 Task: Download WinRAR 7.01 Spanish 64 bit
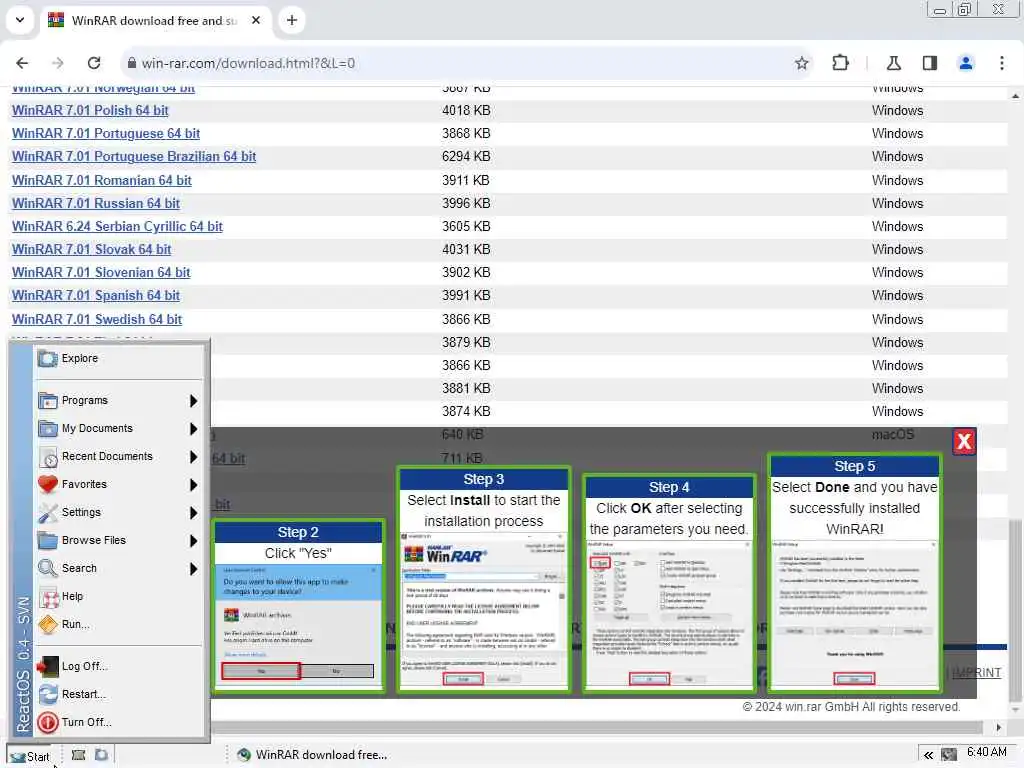(96, 296)
